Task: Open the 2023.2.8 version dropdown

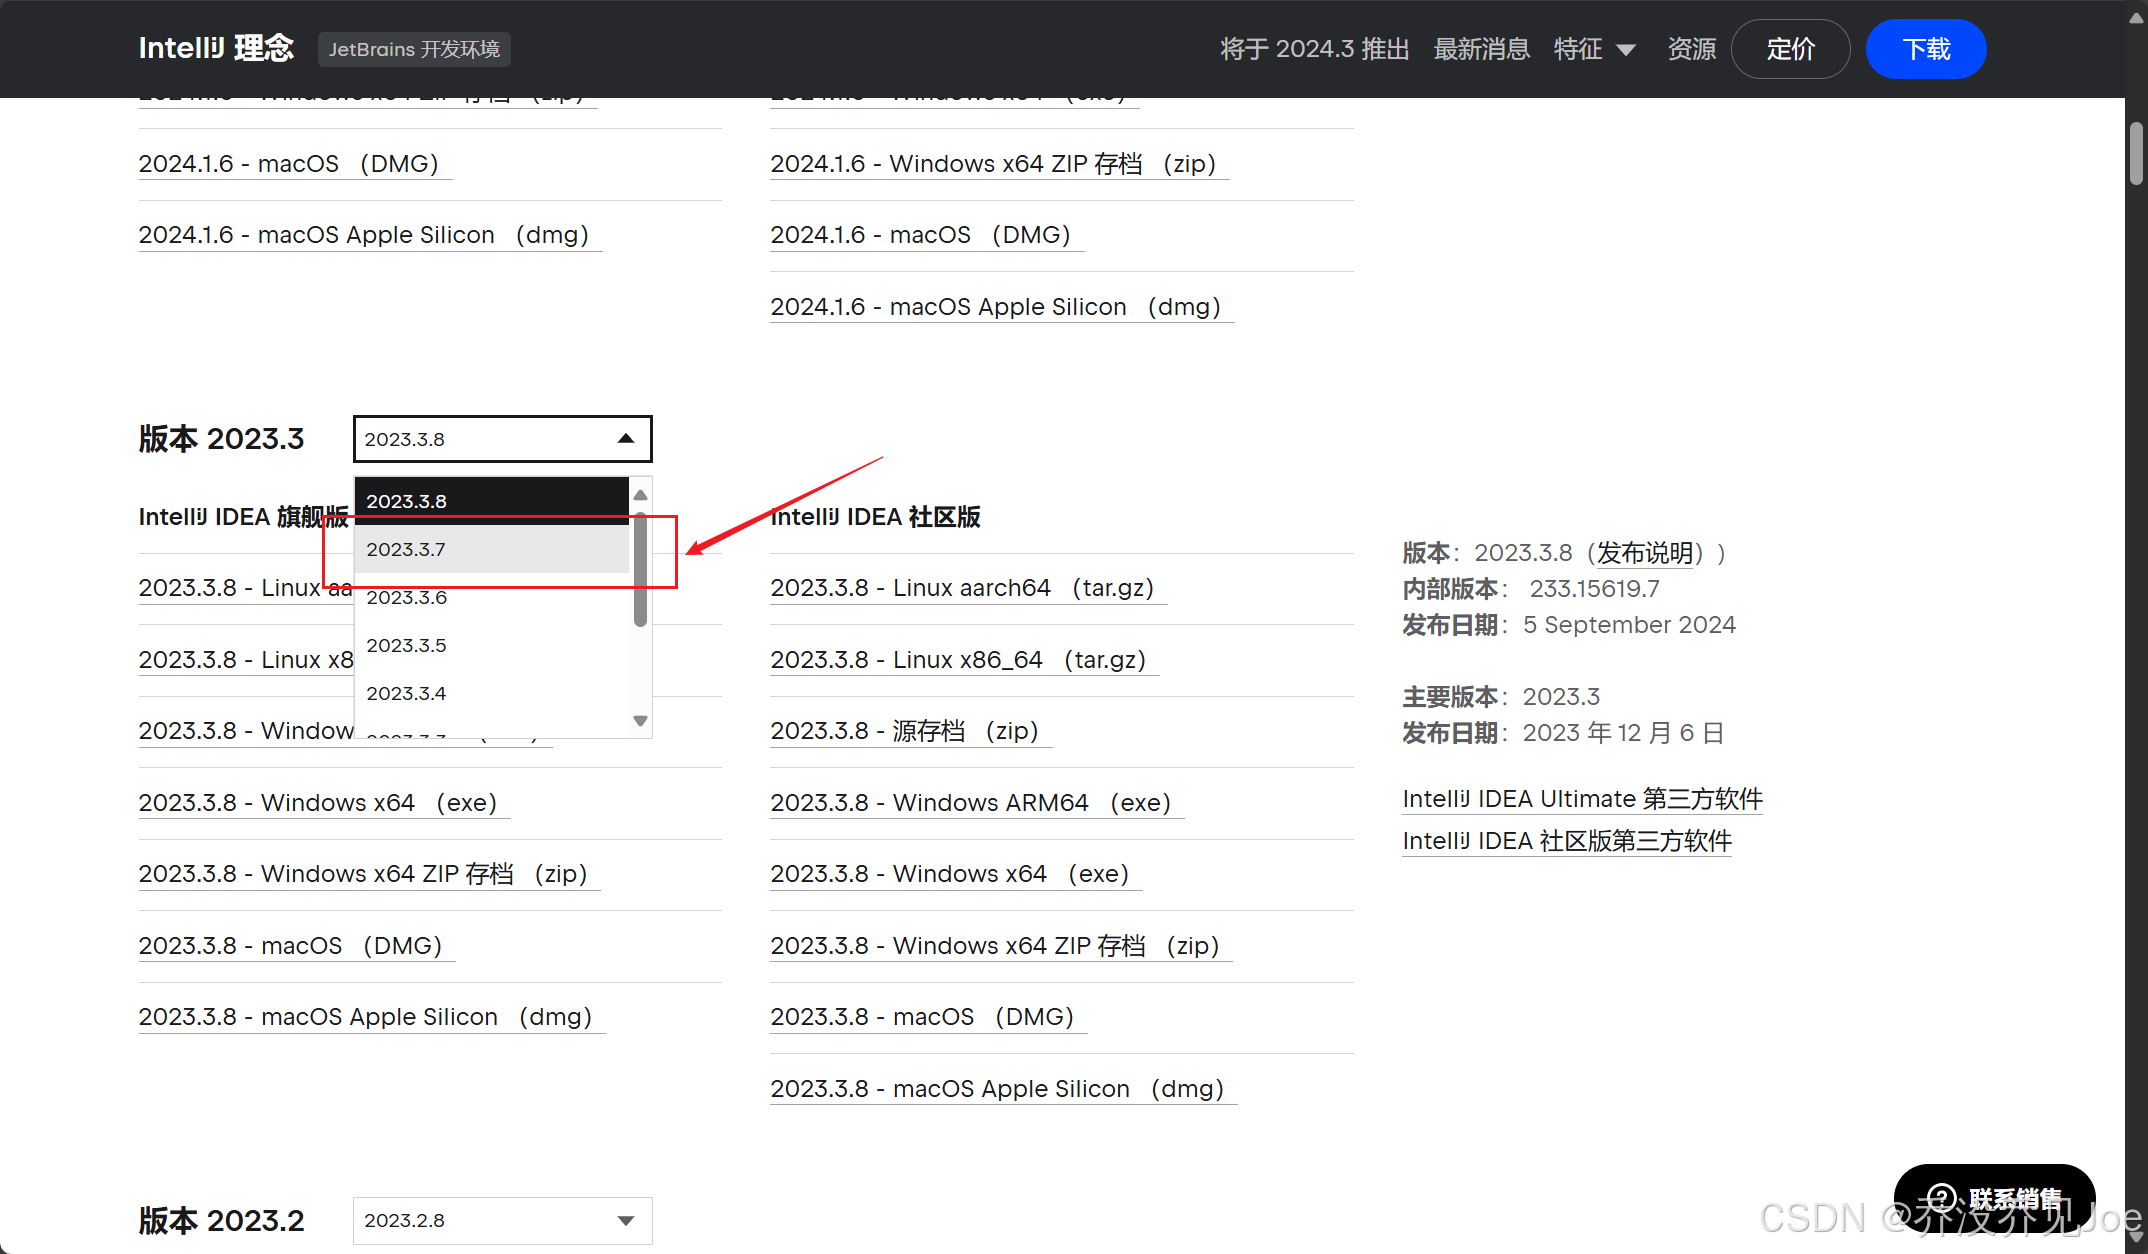Action: tap(502, 1220)
